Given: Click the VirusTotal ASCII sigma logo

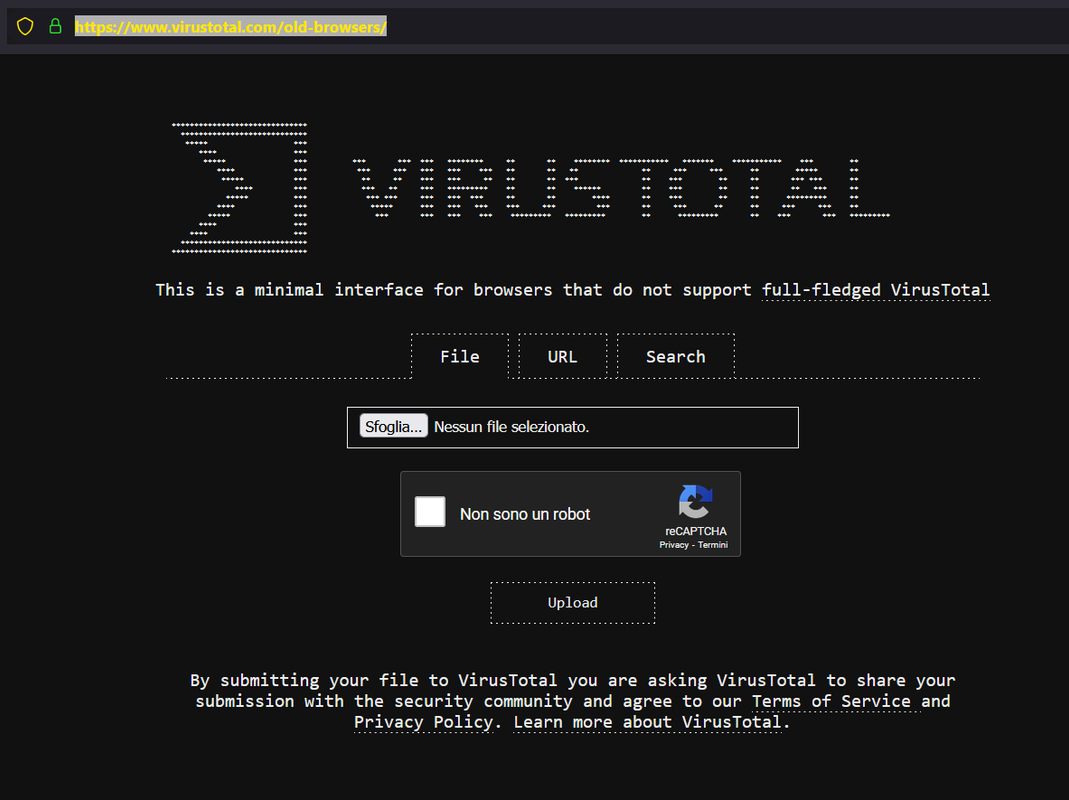Looking at the screenshot, I should click(x=239, y=188).
